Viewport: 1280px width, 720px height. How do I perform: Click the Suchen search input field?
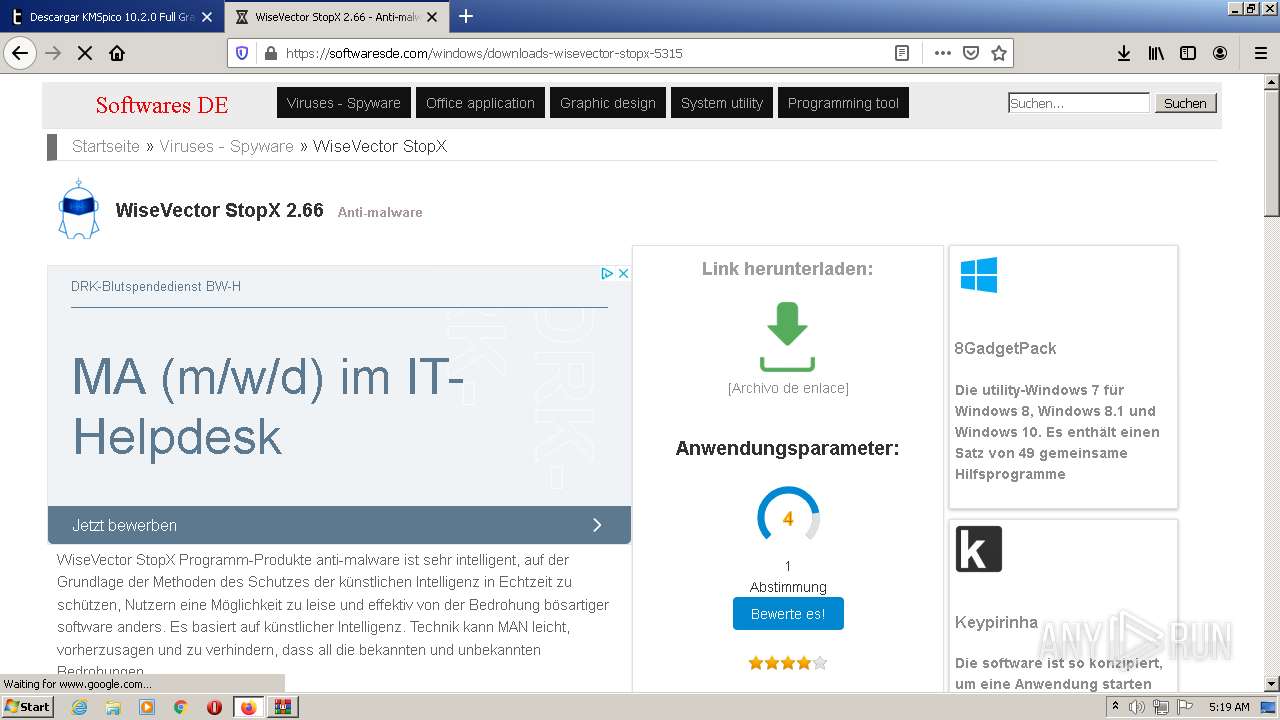coord(1079,103)
